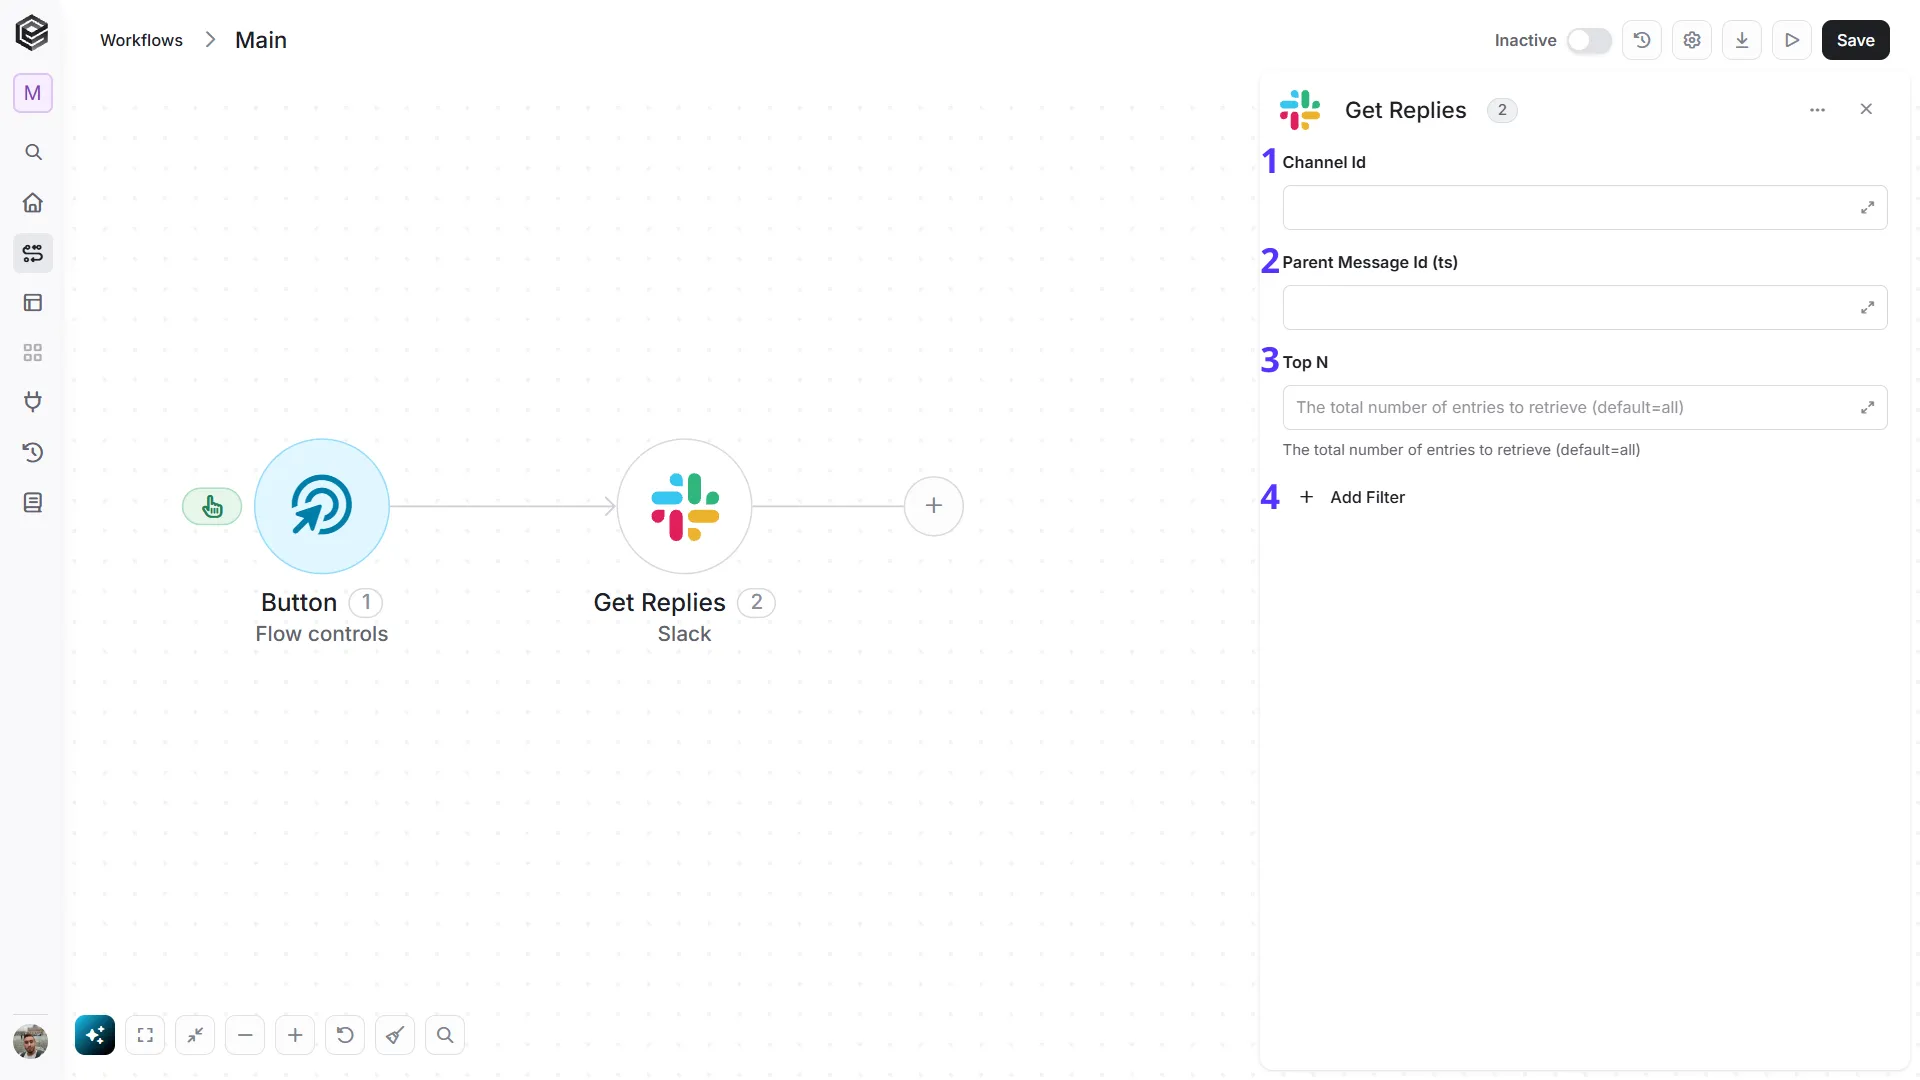Expand the Parent Message Id editor

1867,308
